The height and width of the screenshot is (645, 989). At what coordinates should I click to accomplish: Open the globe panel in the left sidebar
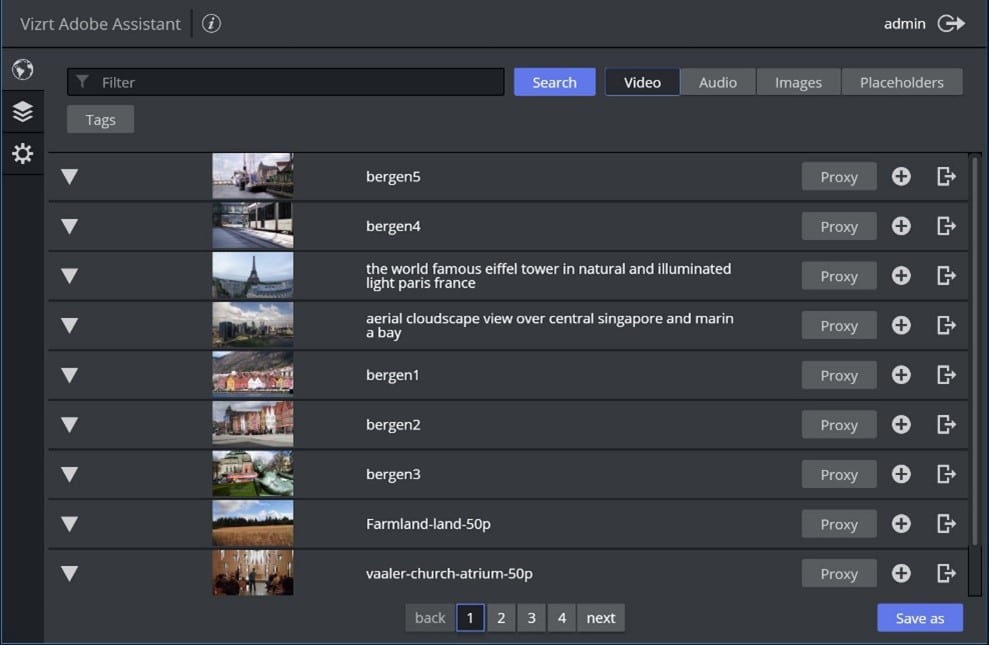tap(22, 70)
